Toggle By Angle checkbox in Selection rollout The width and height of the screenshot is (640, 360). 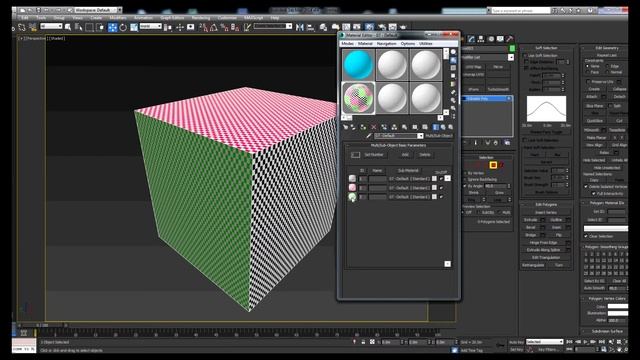tap(465, 186)
